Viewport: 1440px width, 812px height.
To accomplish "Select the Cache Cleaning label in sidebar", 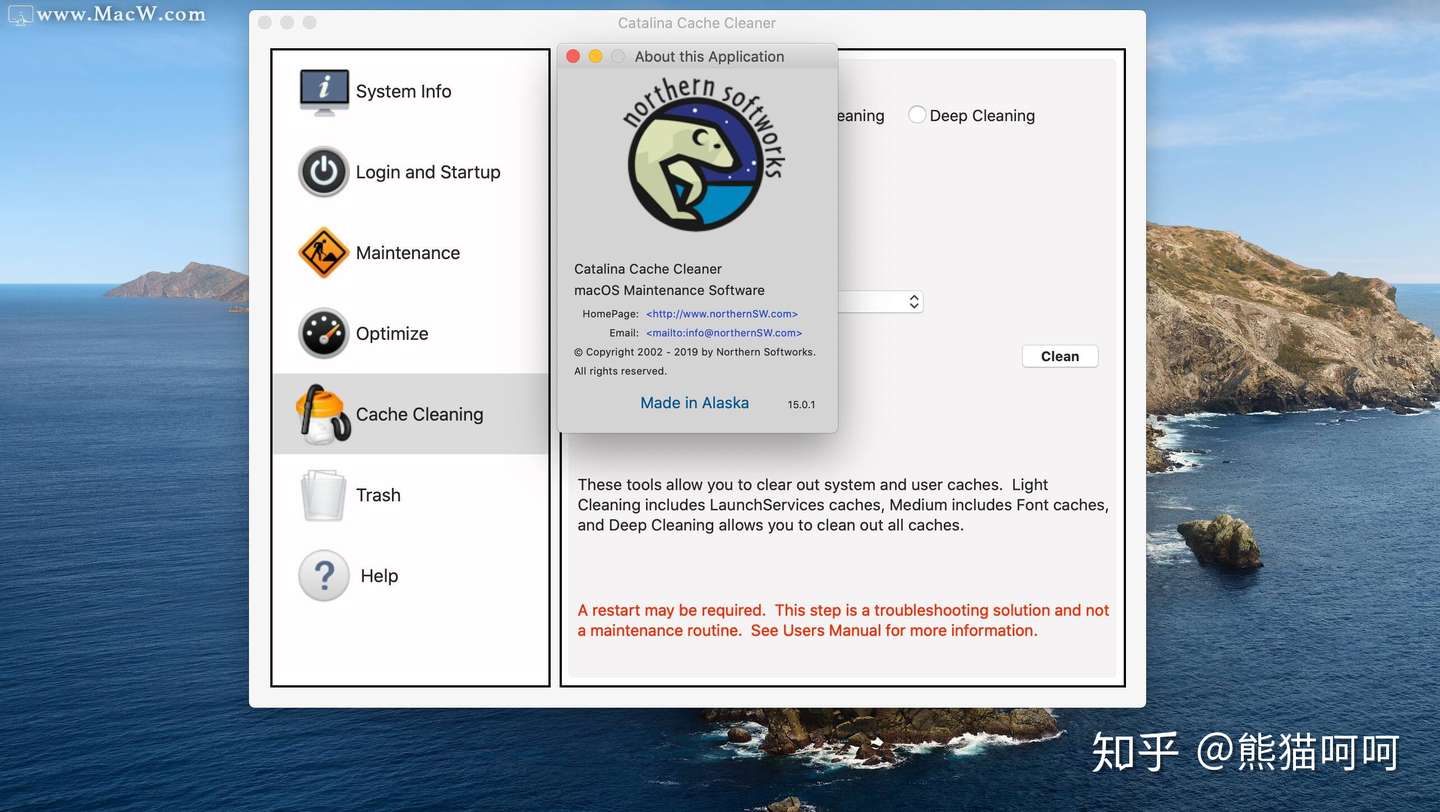I will pos(419,414).
